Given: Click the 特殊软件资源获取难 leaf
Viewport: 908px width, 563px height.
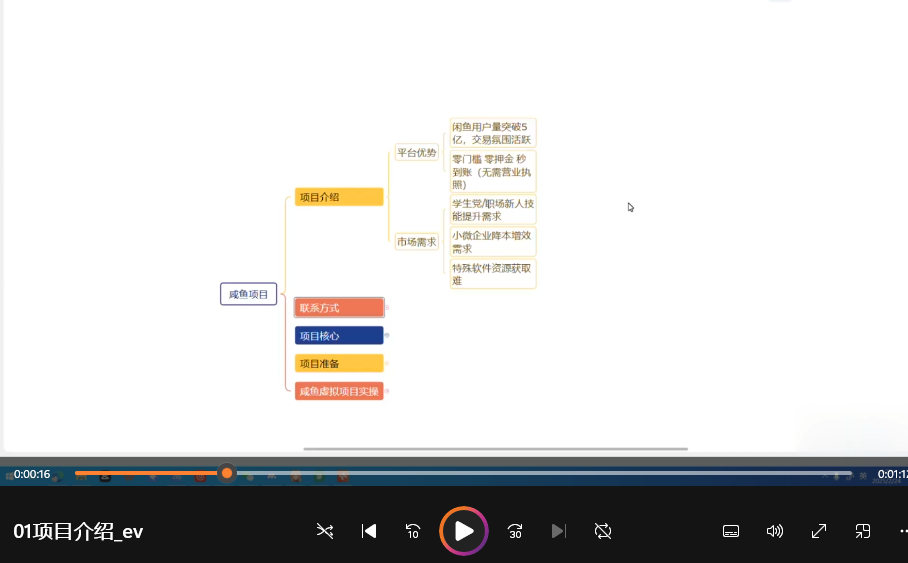Looking at the screenshot, I should pyautogui.click(x=493, y=274).
